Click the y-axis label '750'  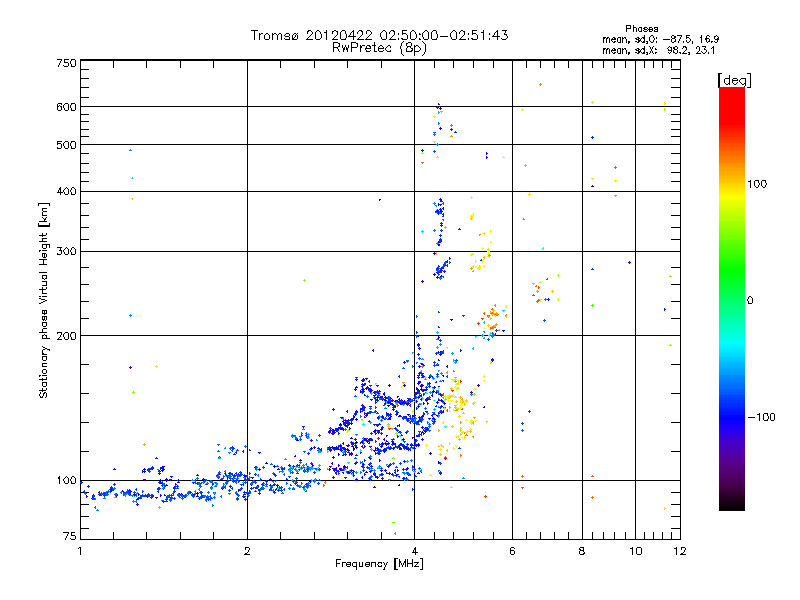pos(66,63)
